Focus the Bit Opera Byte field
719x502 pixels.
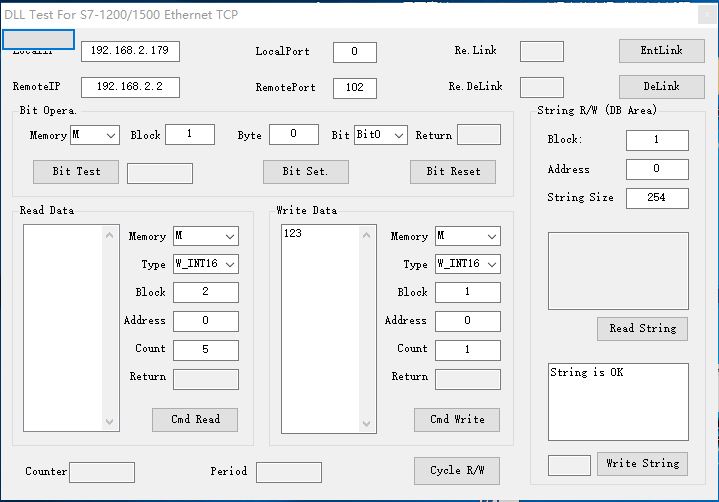point(293,134)
